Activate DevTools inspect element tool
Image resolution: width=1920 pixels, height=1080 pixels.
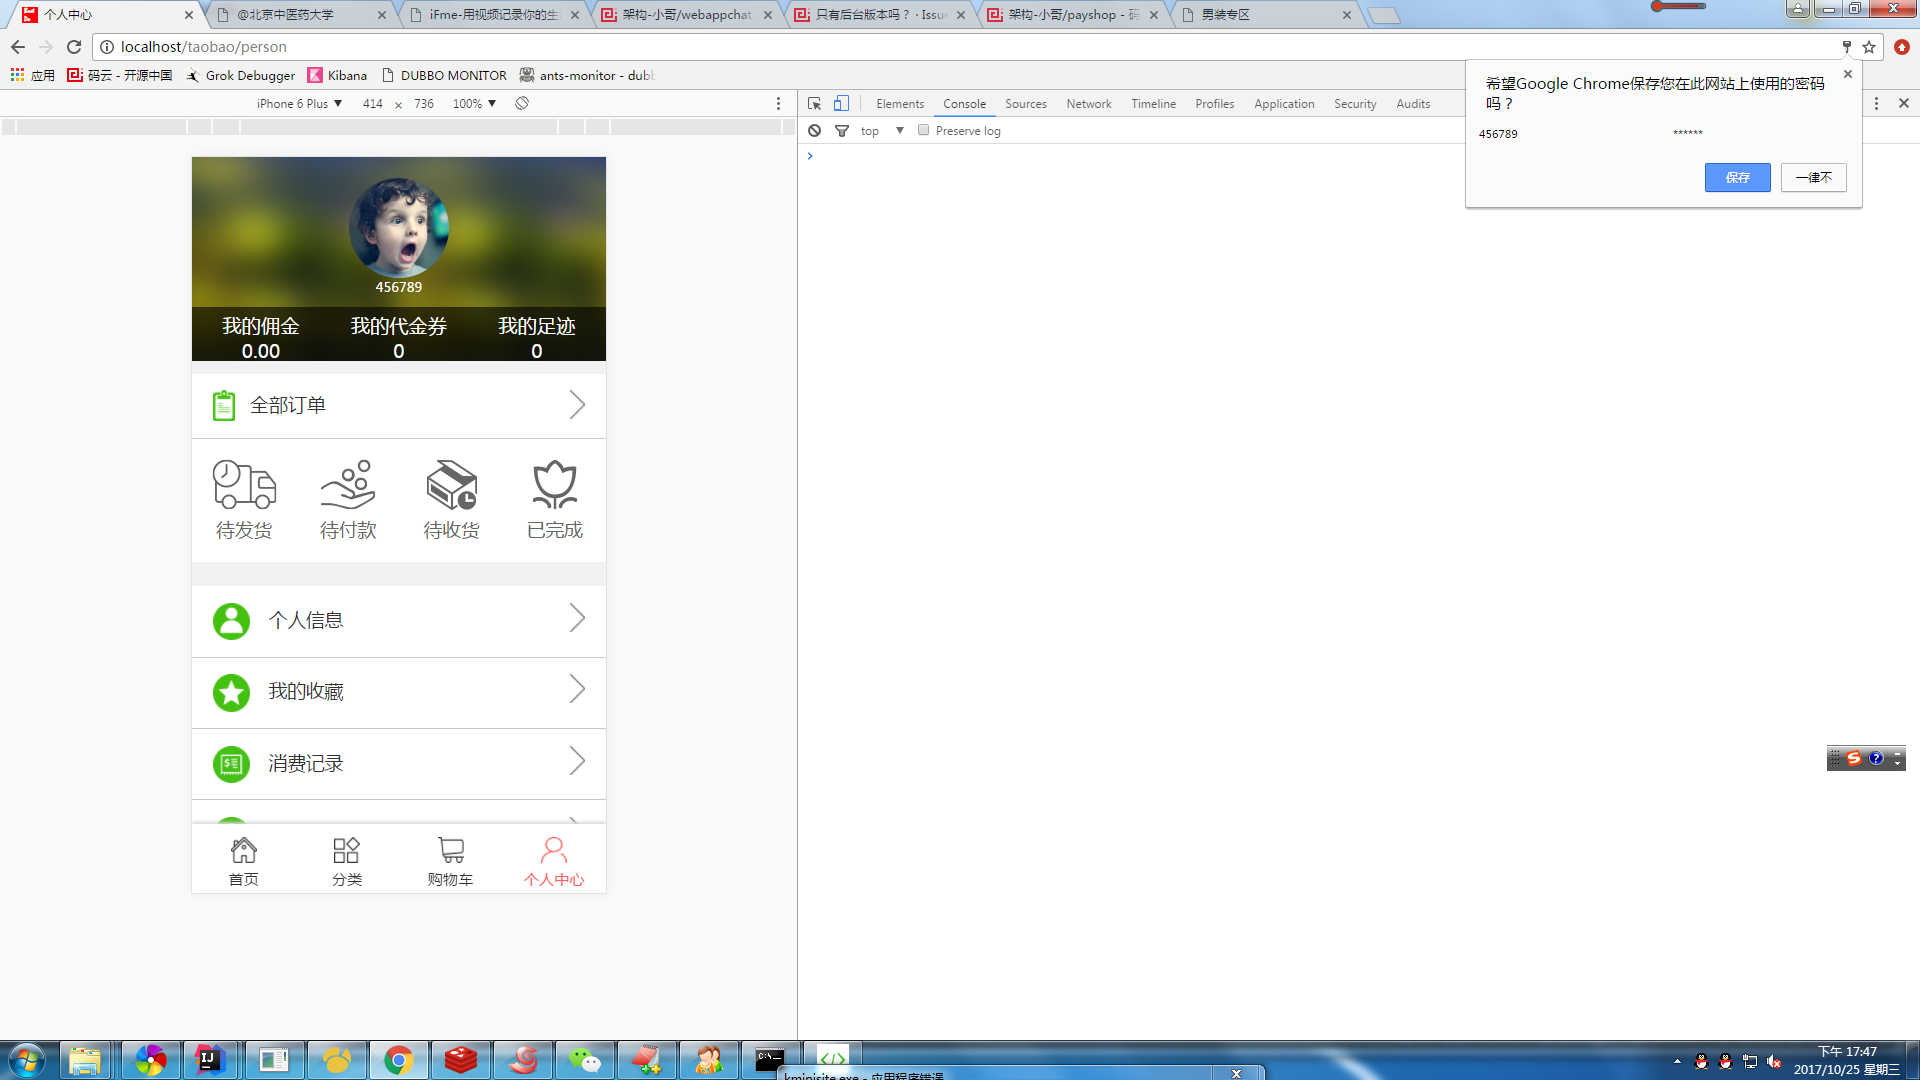tap(815, 103)
